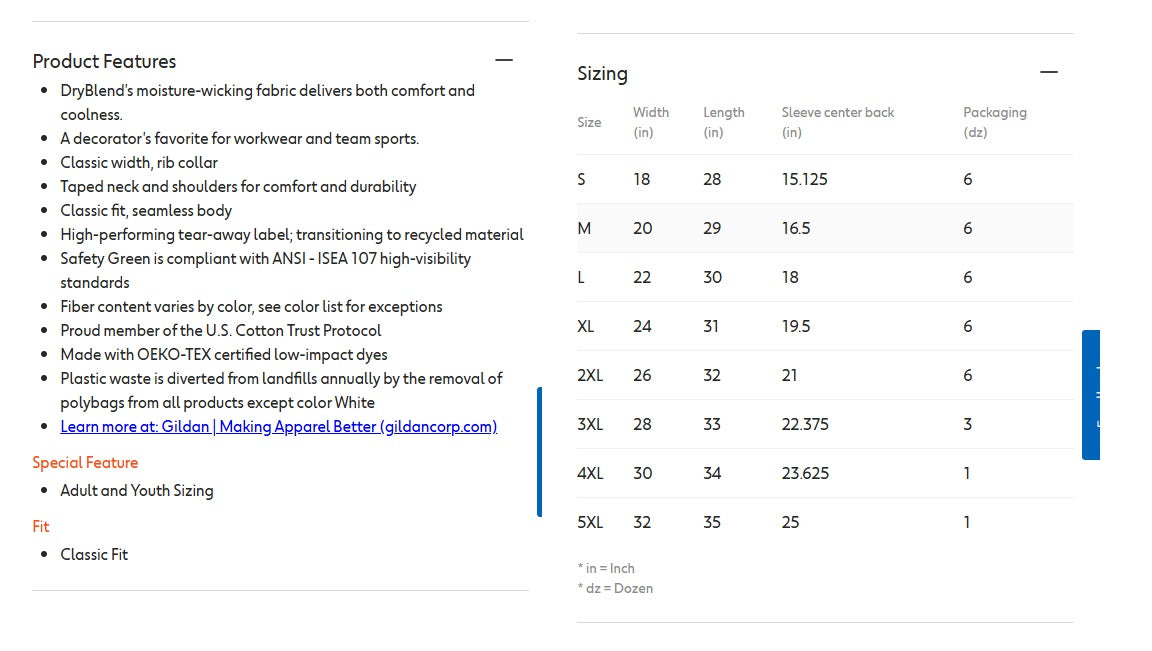The image size is (1152, 651).
Task: Click the Sleeve center back column header
Action: coord(837,122)
